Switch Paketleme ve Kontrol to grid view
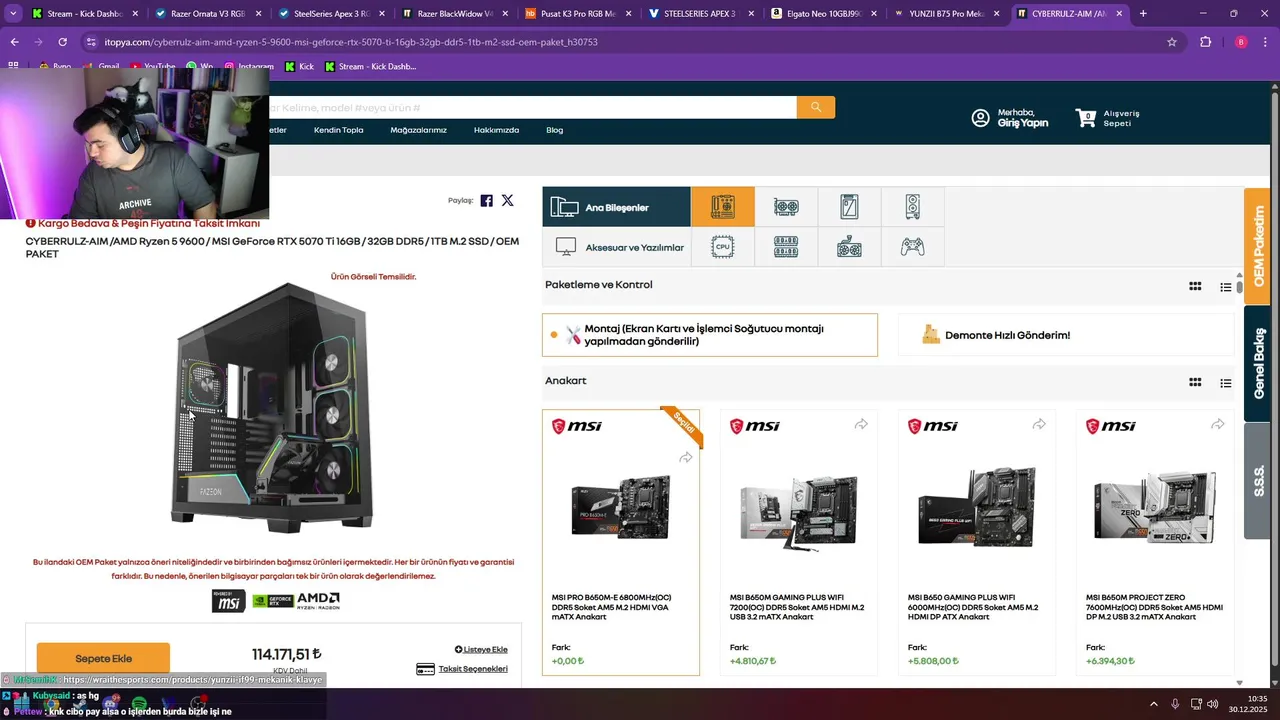Viewport: 1280px width, 720px height. [x=1195, y=286]
